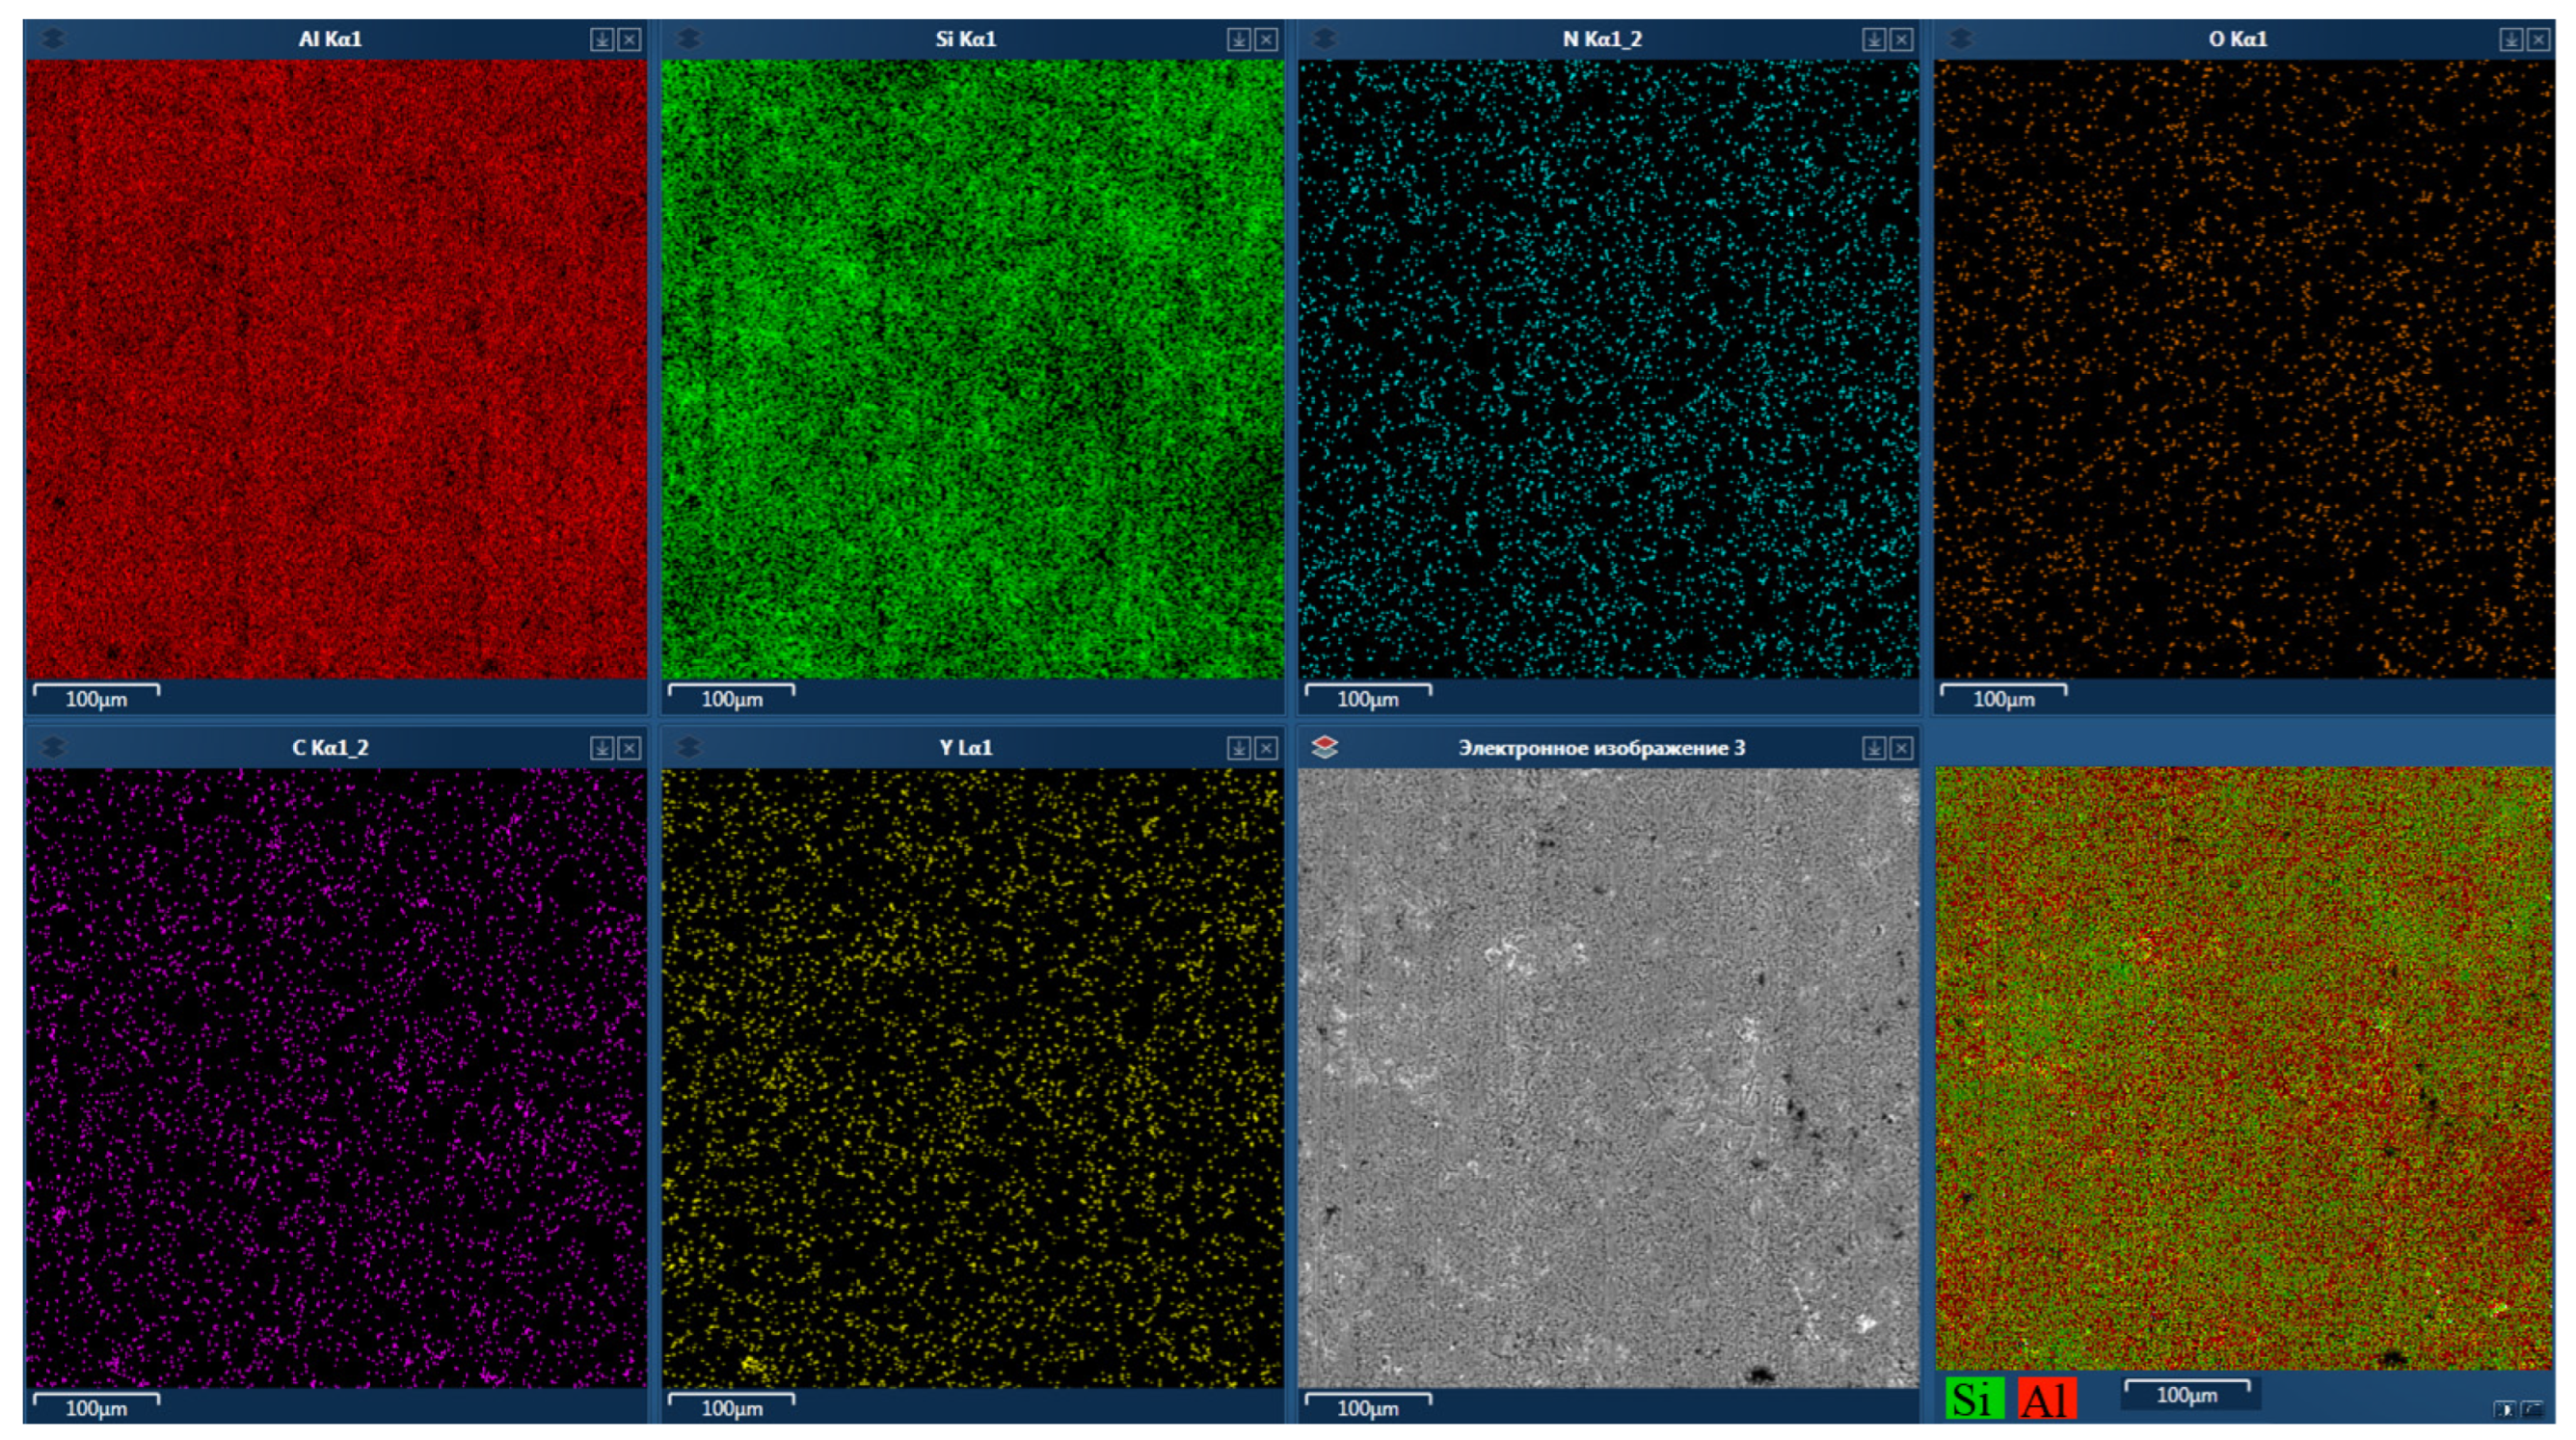Click the download arrow icon on Y Lα1 map

coord(1238,748)
